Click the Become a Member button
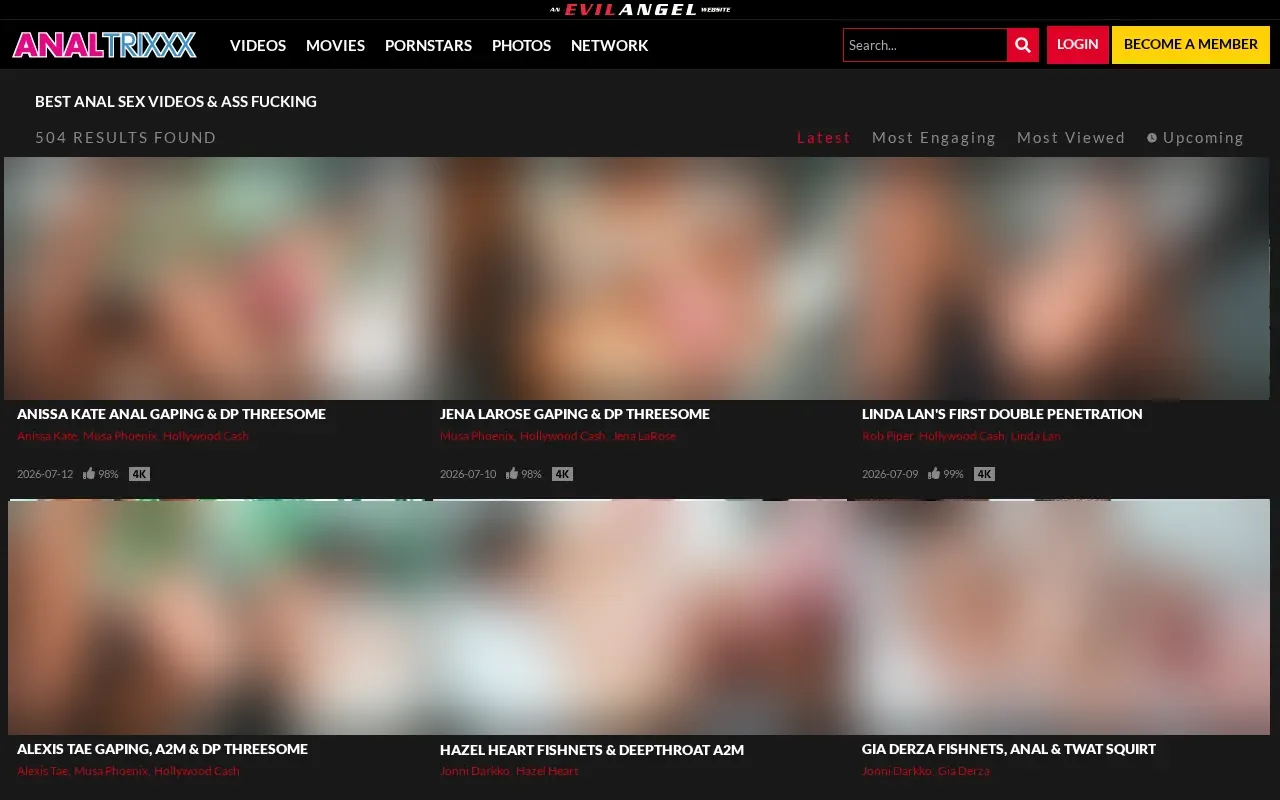Viewport: 1280px width, 800px height. tap(1191, 44)
